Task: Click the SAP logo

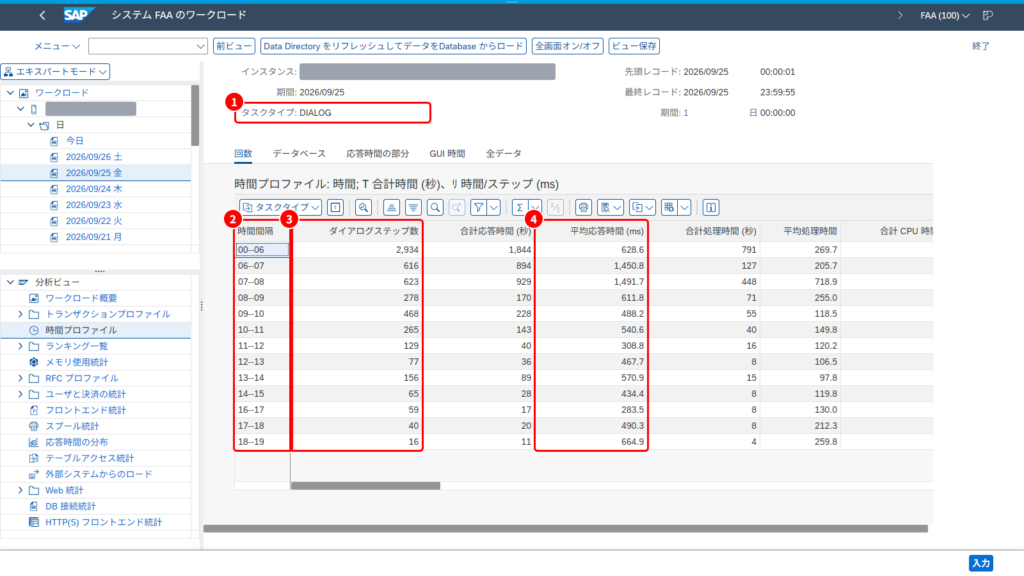Action: point(78,14)
